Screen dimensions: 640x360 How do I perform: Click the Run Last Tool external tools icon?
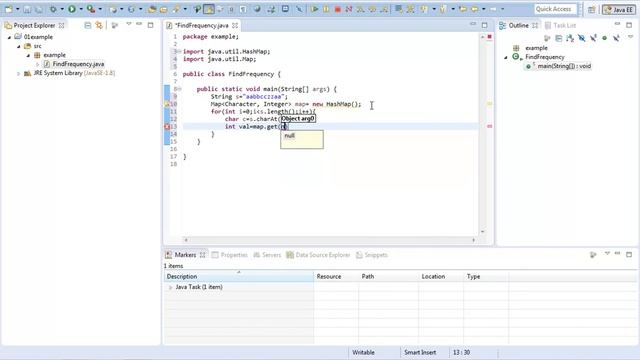click(x=91, y=9)
